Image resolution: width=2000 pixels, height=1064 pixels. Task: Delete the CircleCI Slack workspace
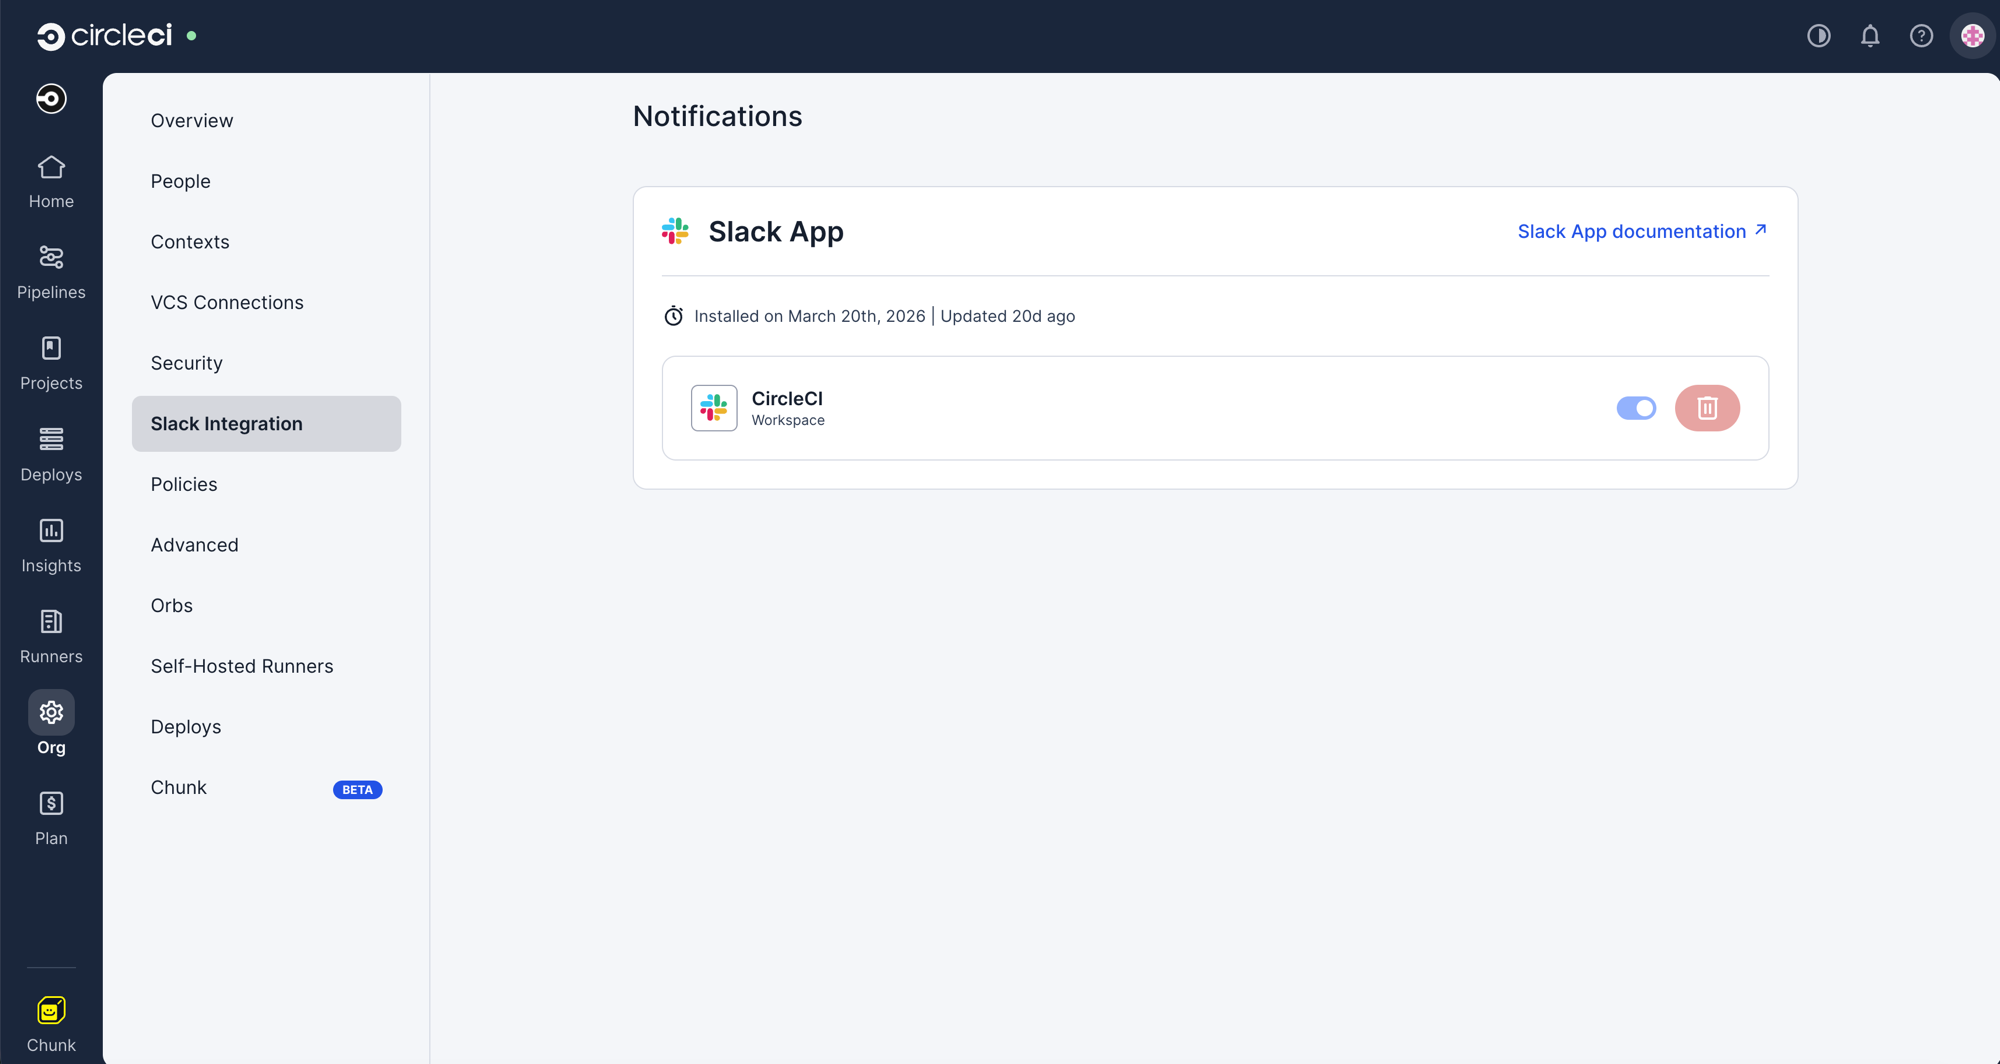(1707, 408)
